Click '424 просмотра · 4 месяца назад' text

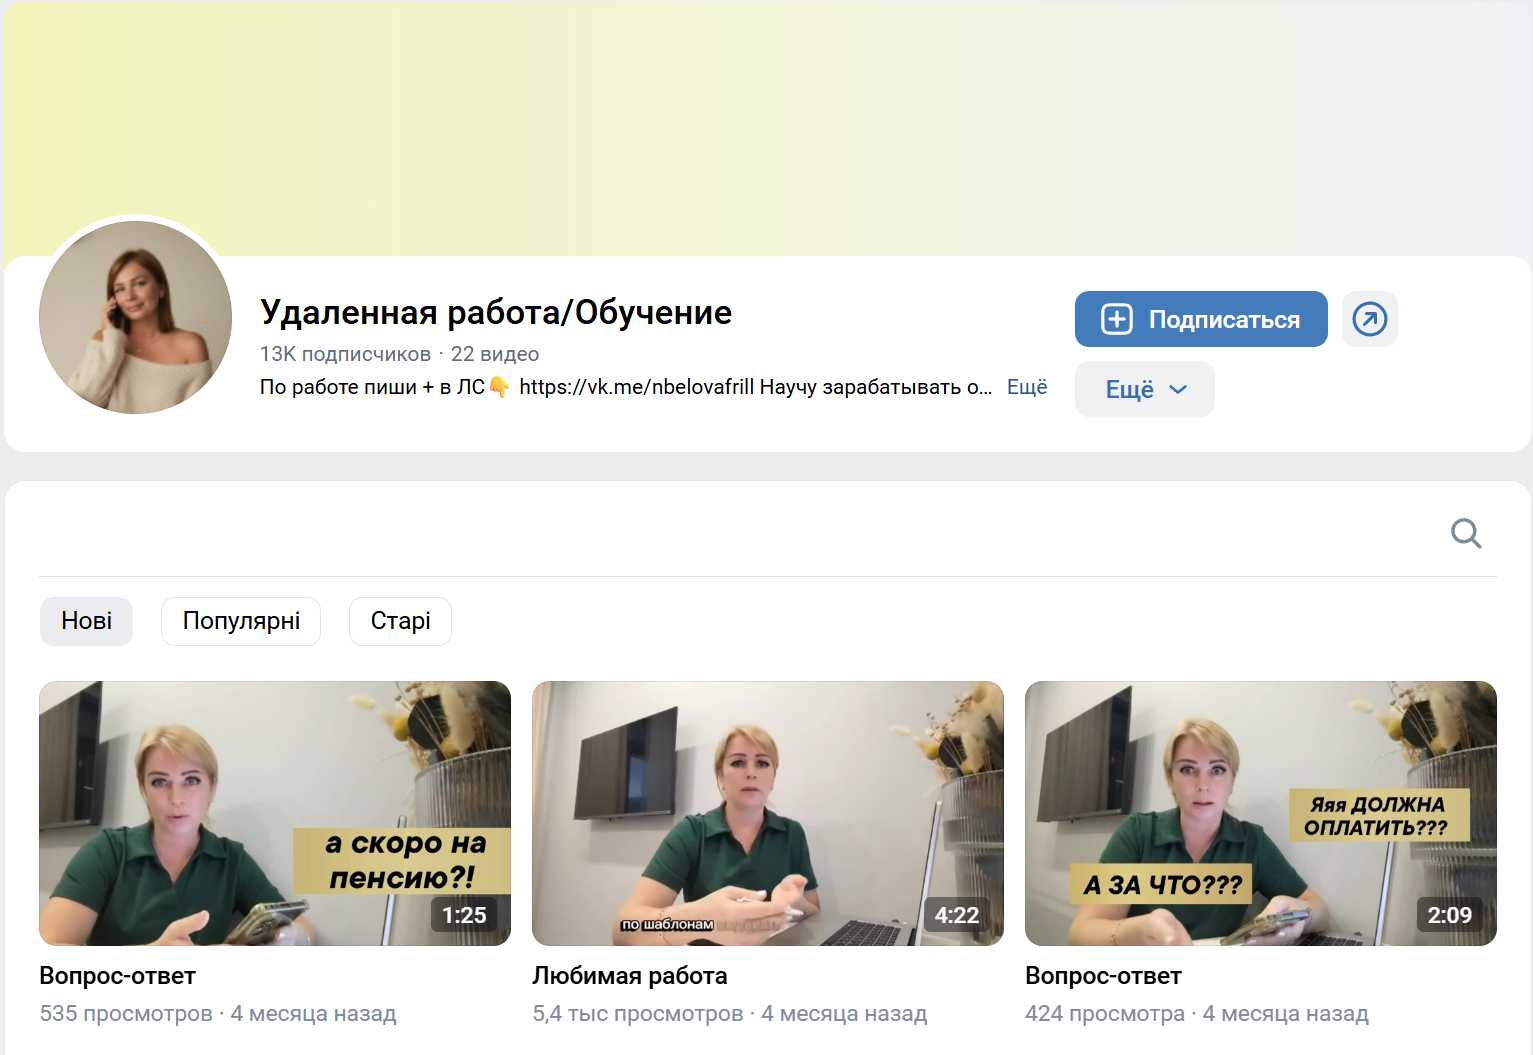(x=1197, y=1014)
